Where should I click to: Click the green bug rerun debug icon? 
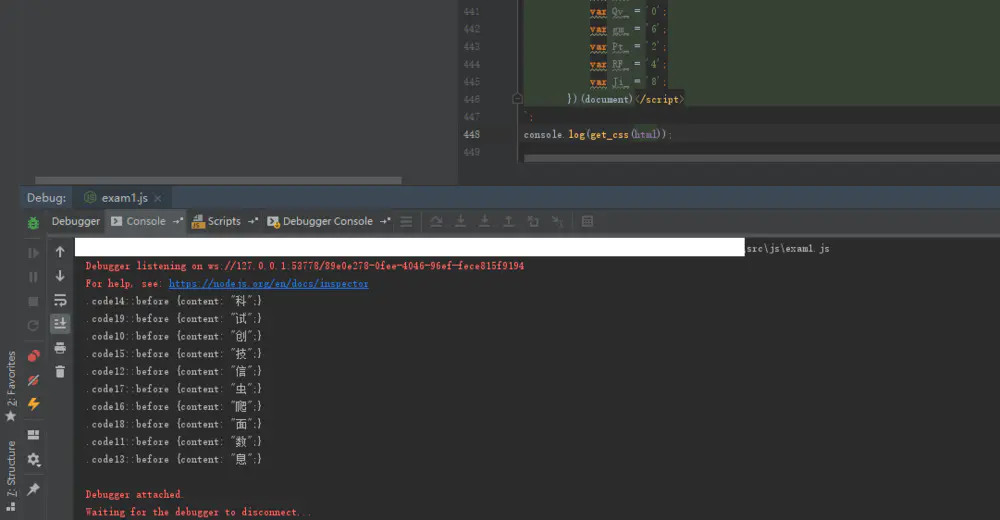point(33,223)
